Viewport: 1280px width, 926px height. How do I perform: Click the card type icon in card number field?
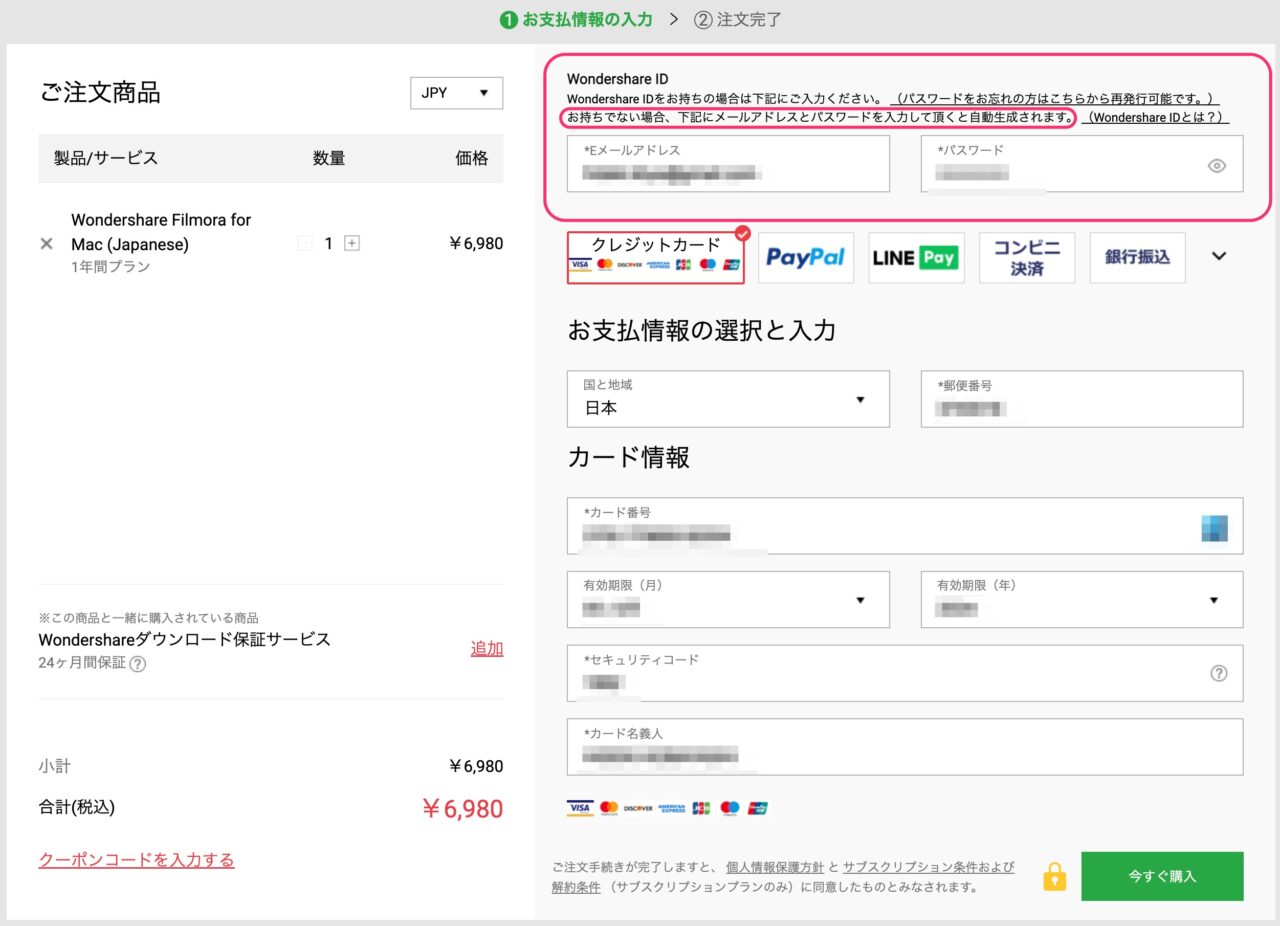pyautogui.click(x=1215, y=528)
